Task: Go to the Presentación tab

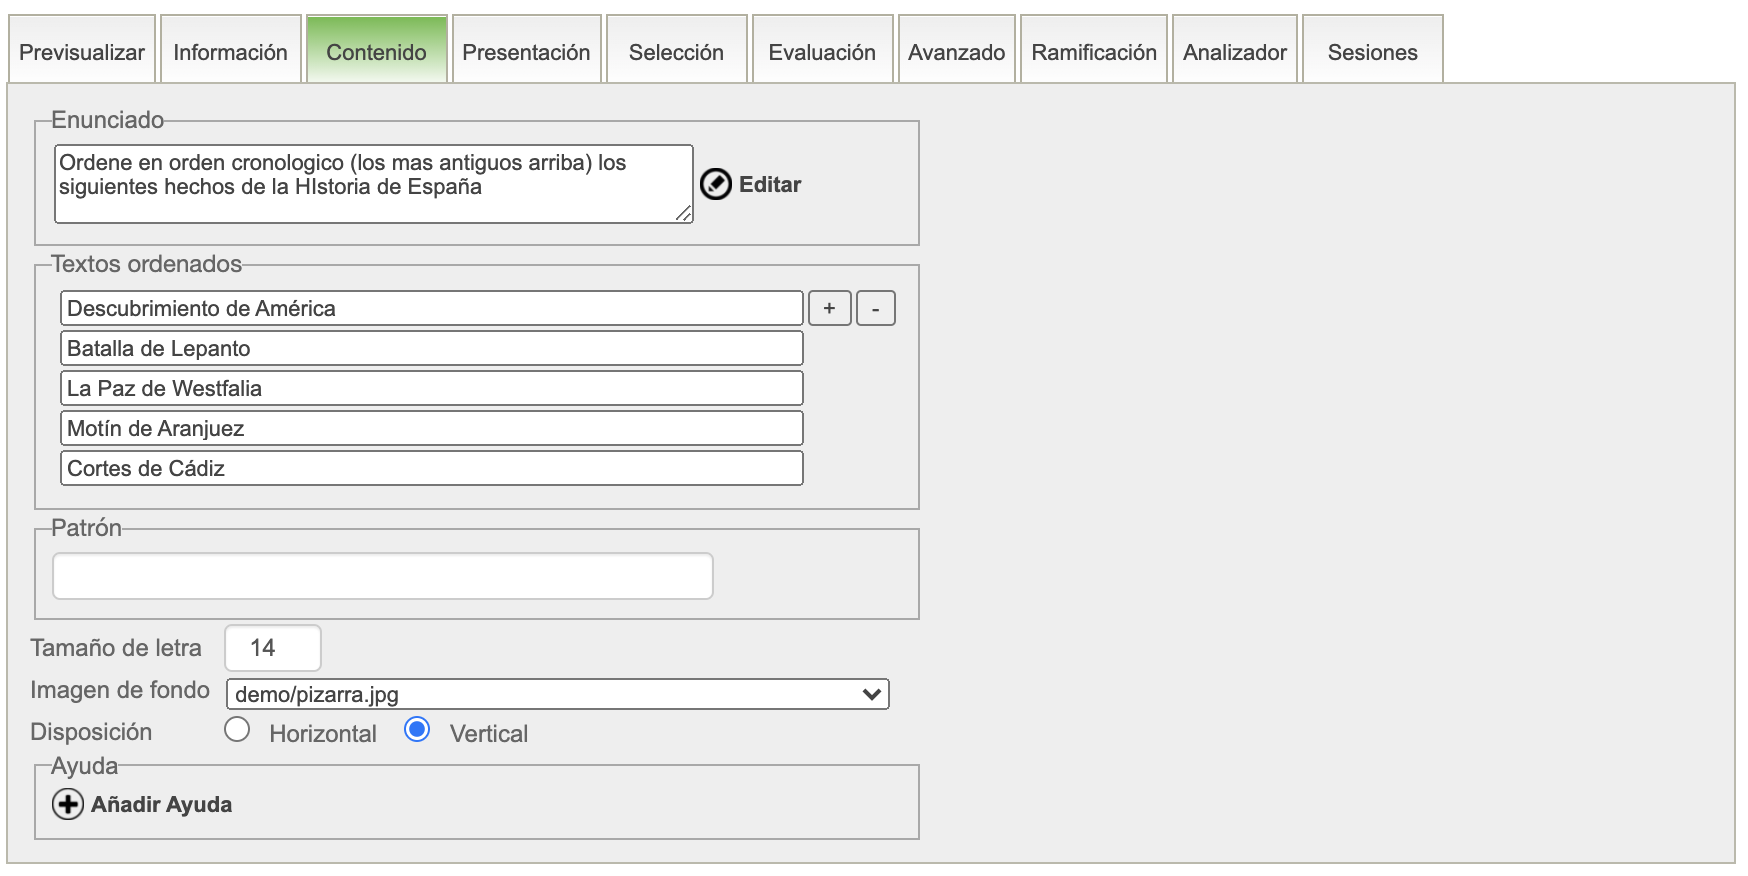Action: [526, 52]
